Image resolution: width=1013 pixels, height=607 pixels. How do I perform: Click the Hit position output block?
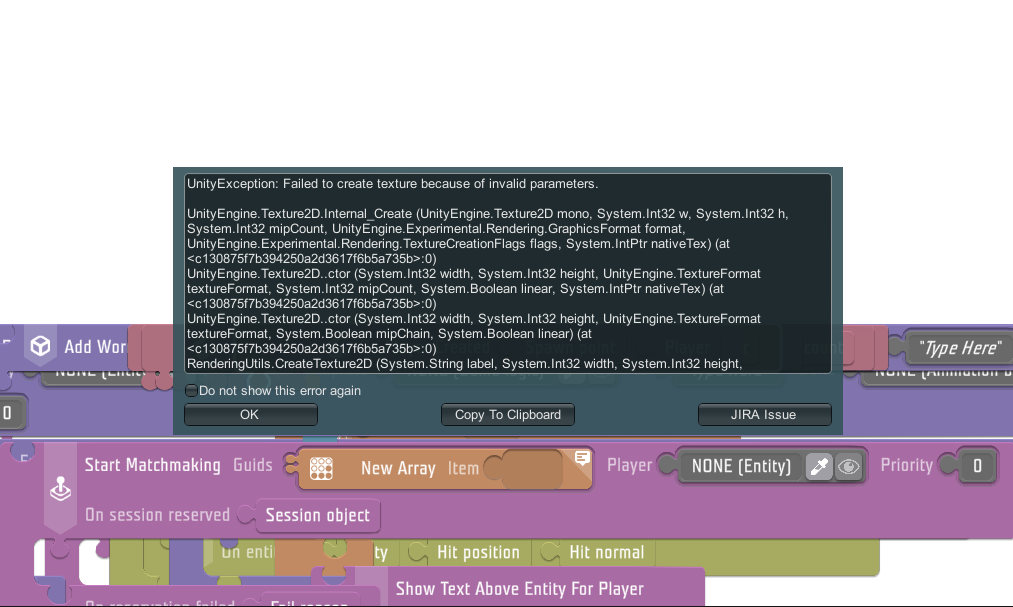477,552
